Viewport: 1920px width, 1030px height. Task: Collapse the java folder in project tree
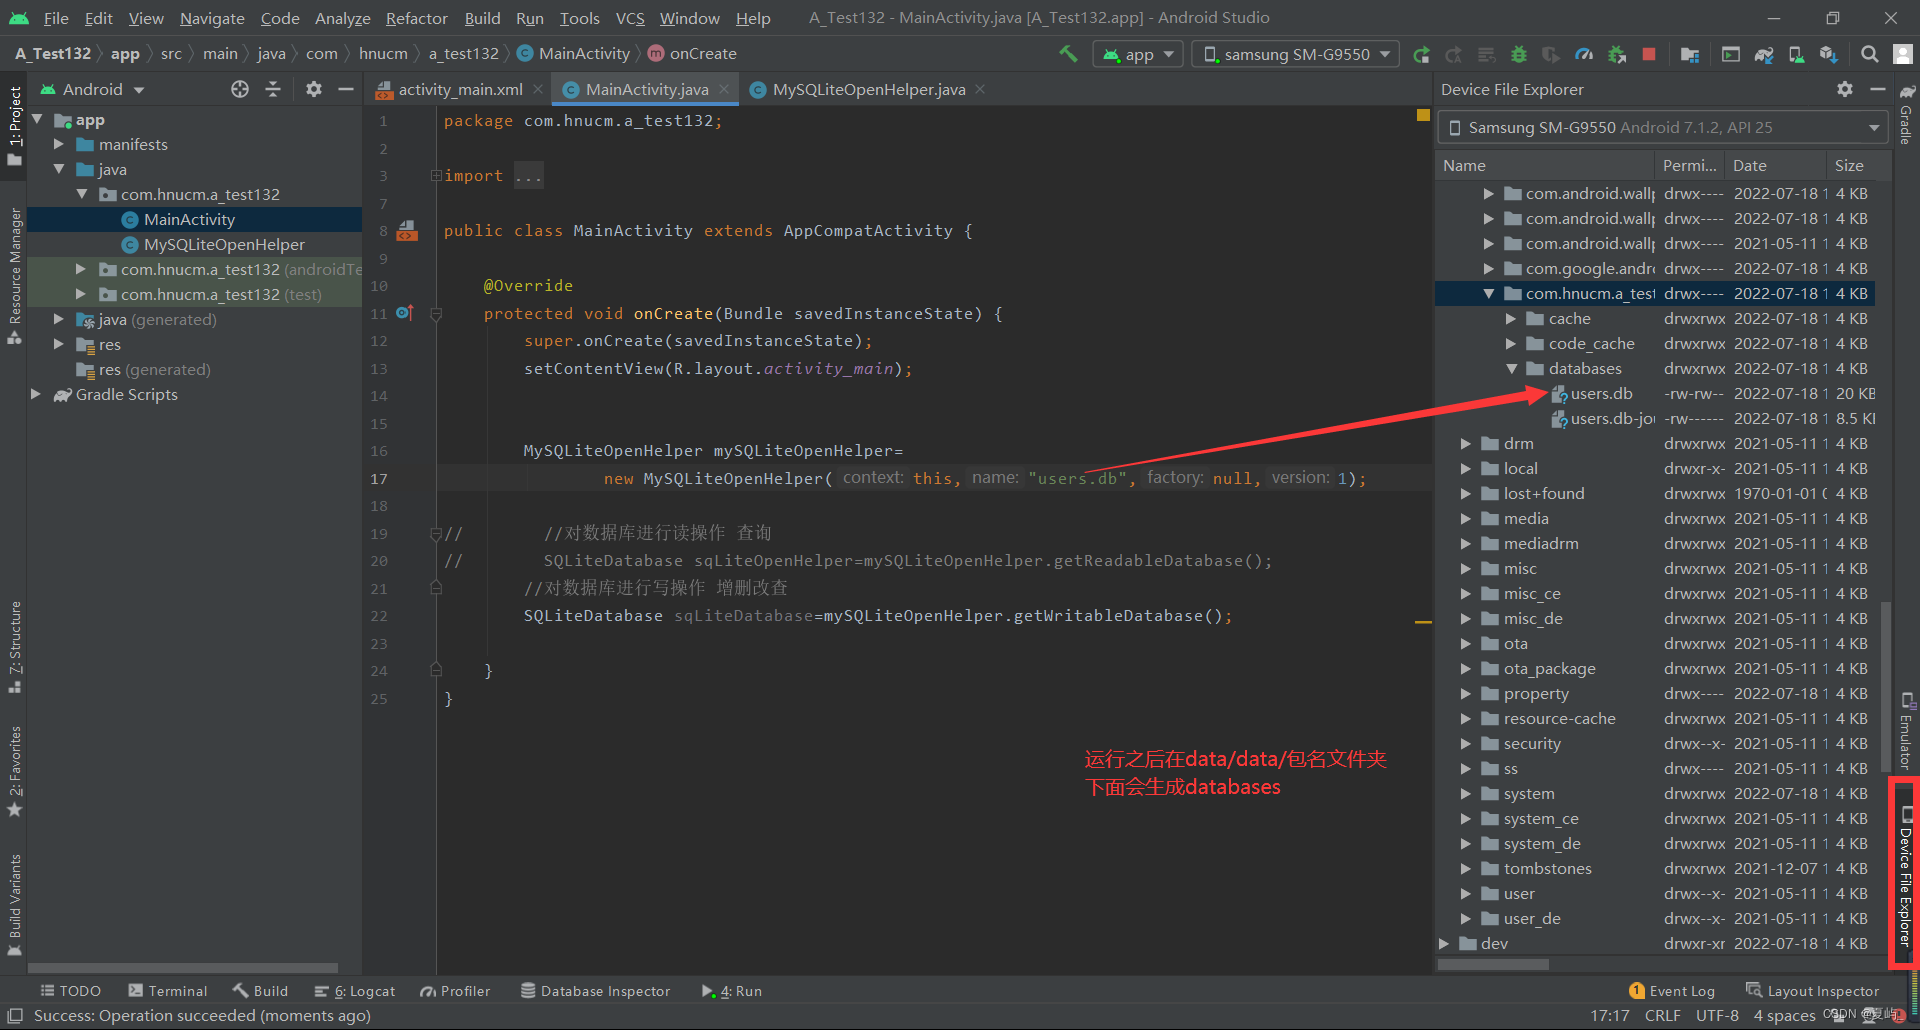click(x=59, y=169)
